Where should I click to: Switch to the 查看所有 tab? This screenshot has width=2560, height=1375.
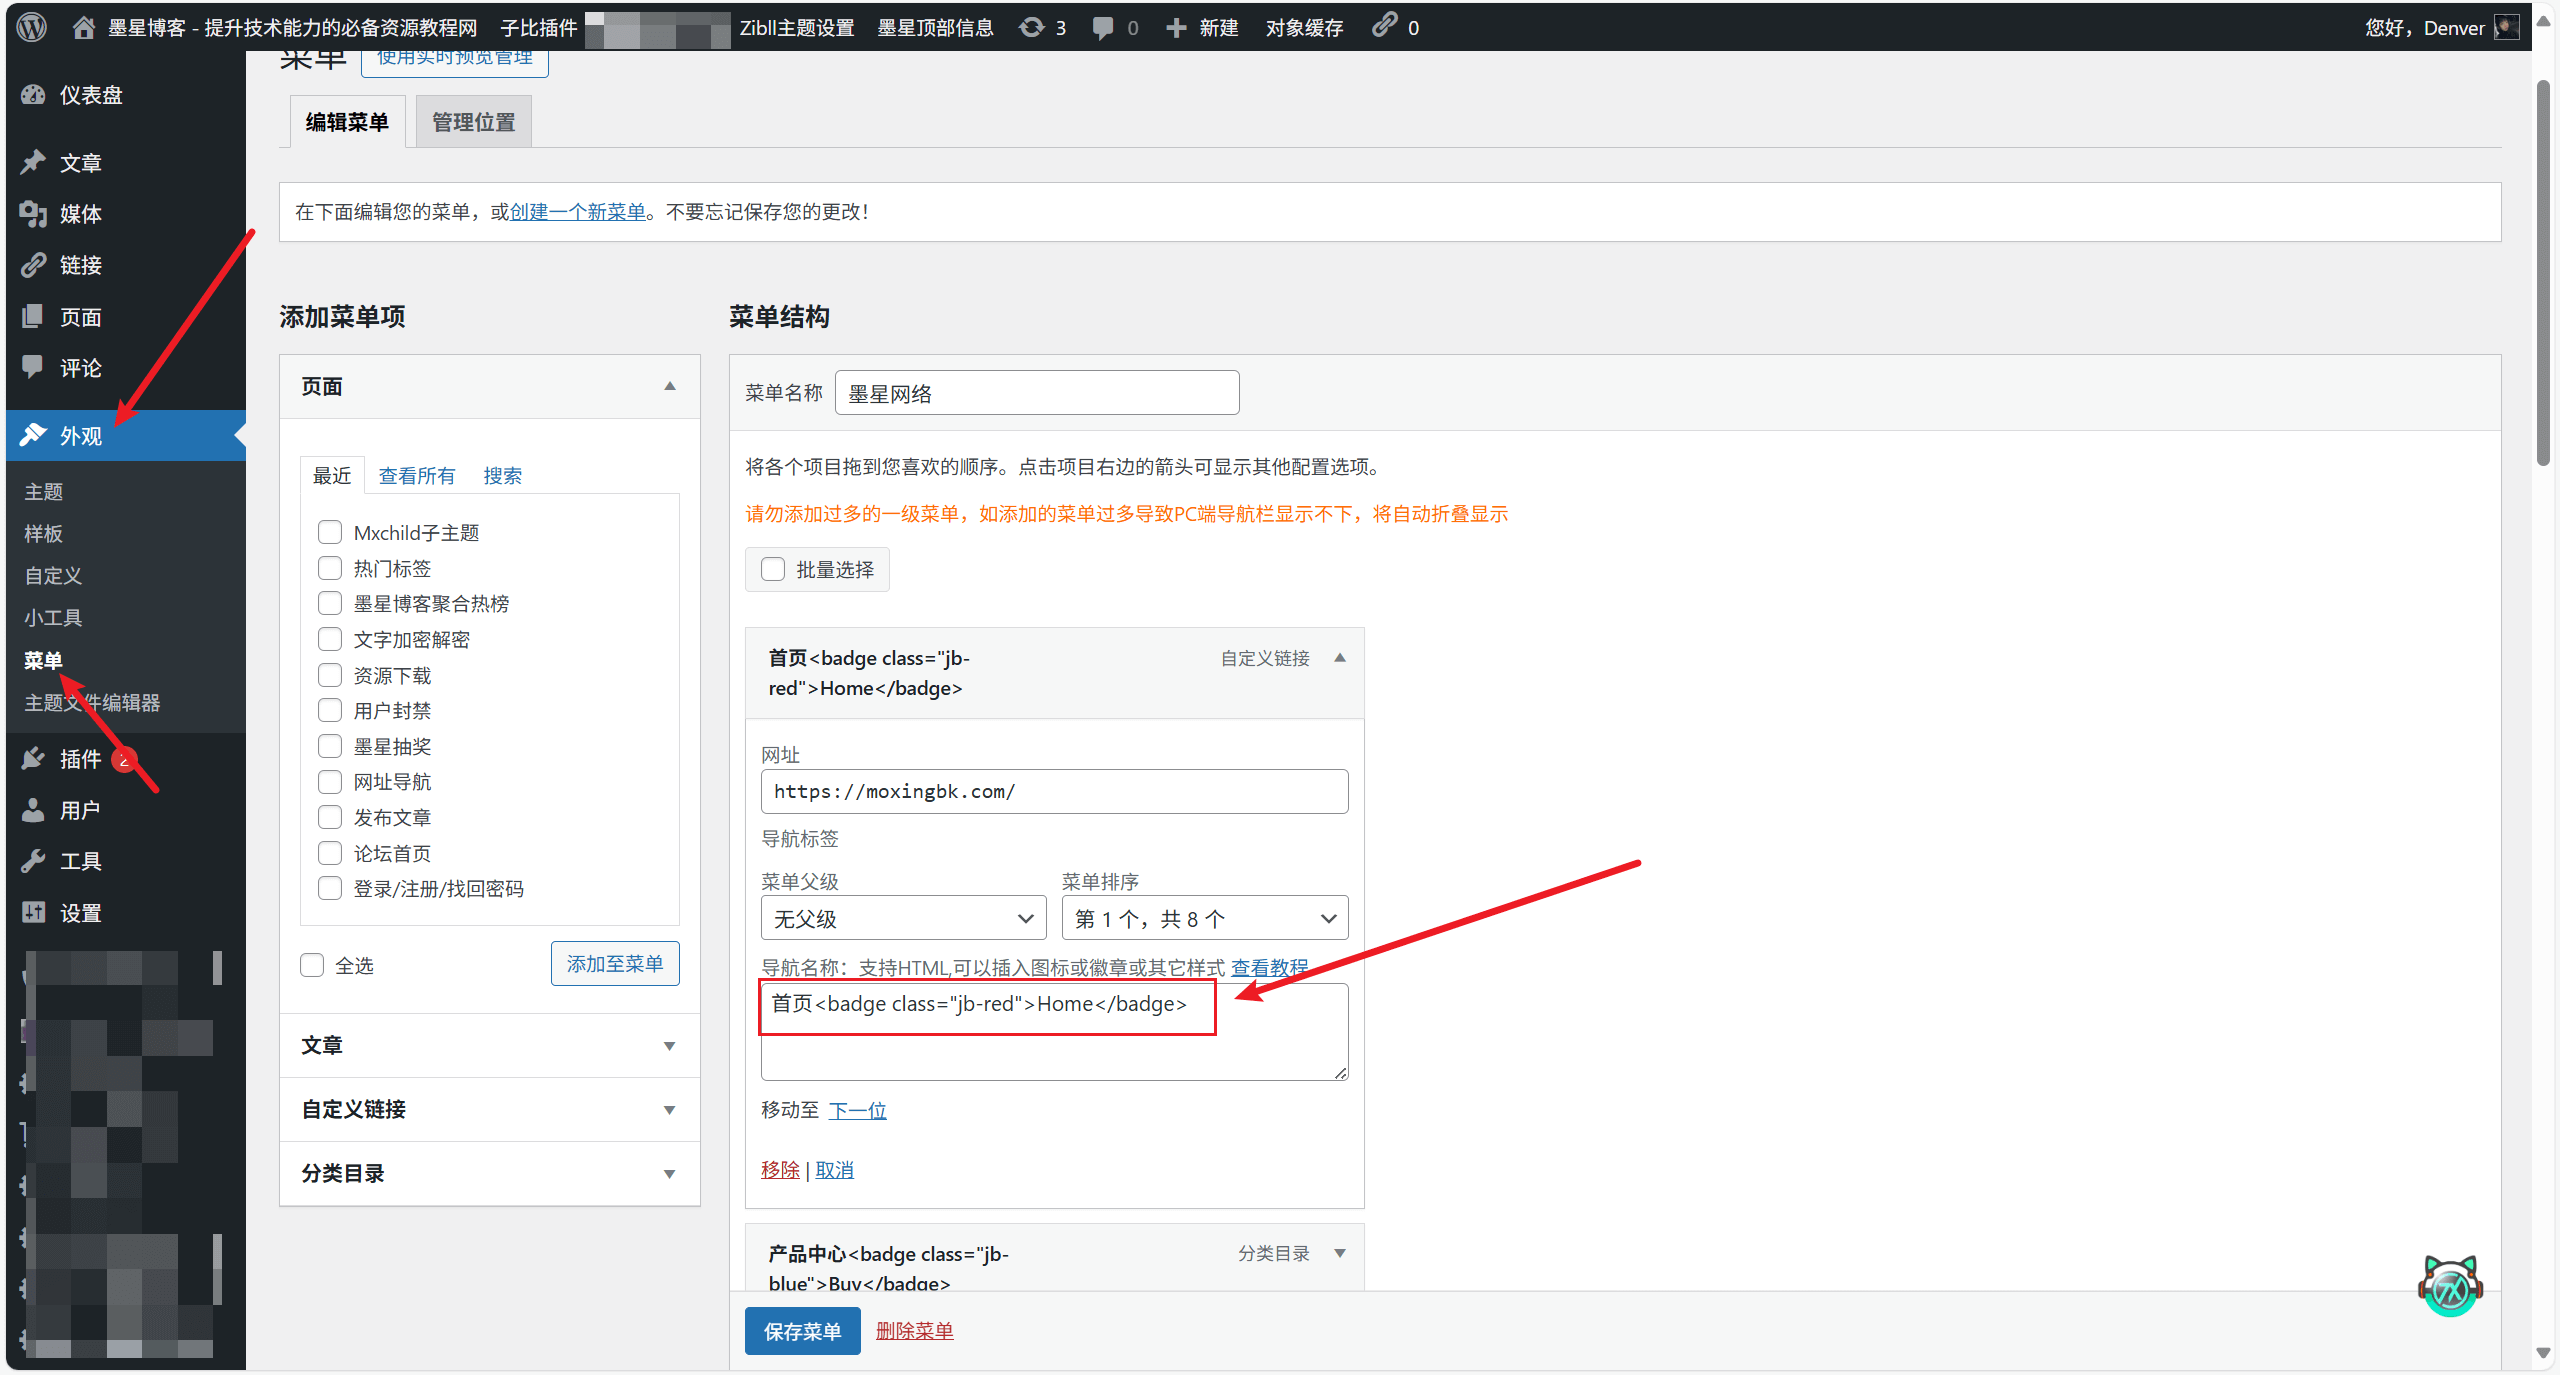417,475
